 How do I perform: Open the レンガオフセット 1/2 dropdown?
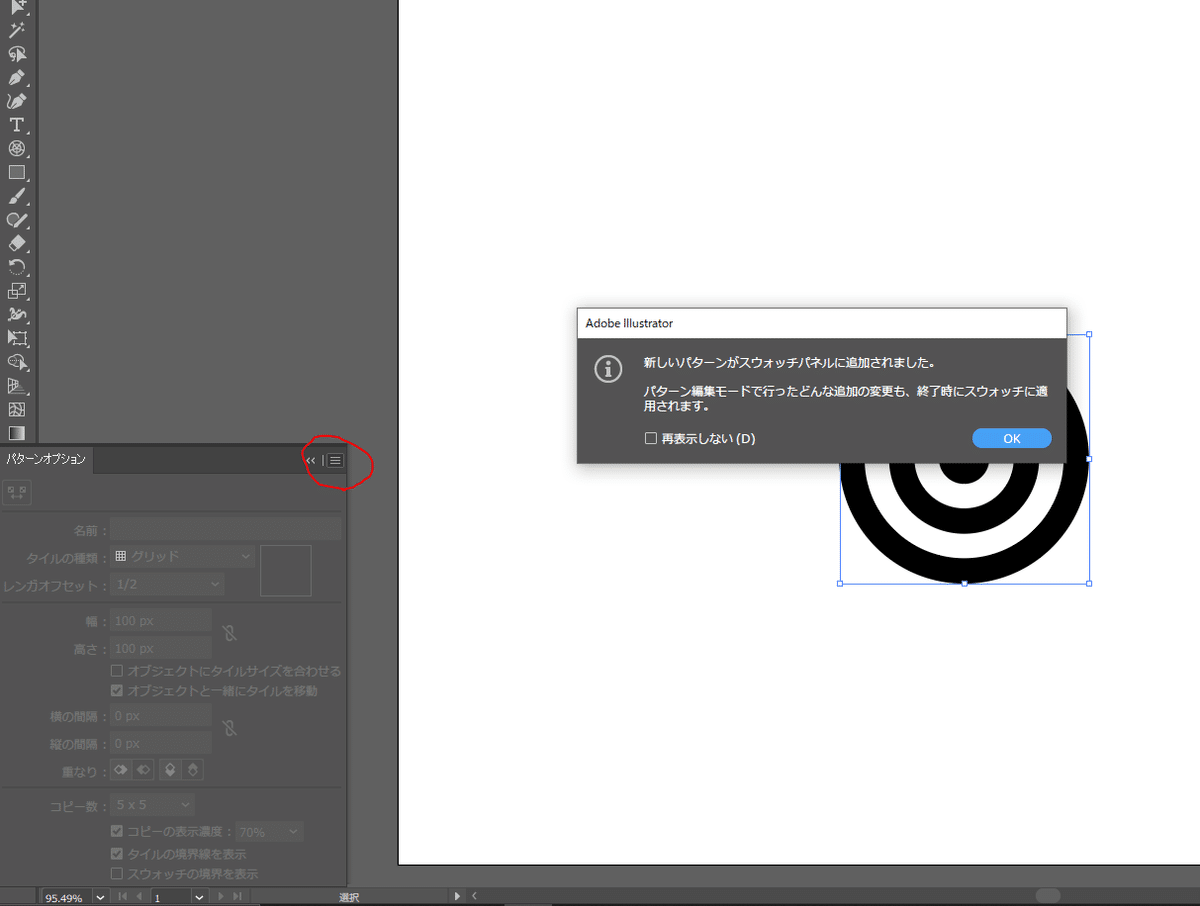pos(167,583)
